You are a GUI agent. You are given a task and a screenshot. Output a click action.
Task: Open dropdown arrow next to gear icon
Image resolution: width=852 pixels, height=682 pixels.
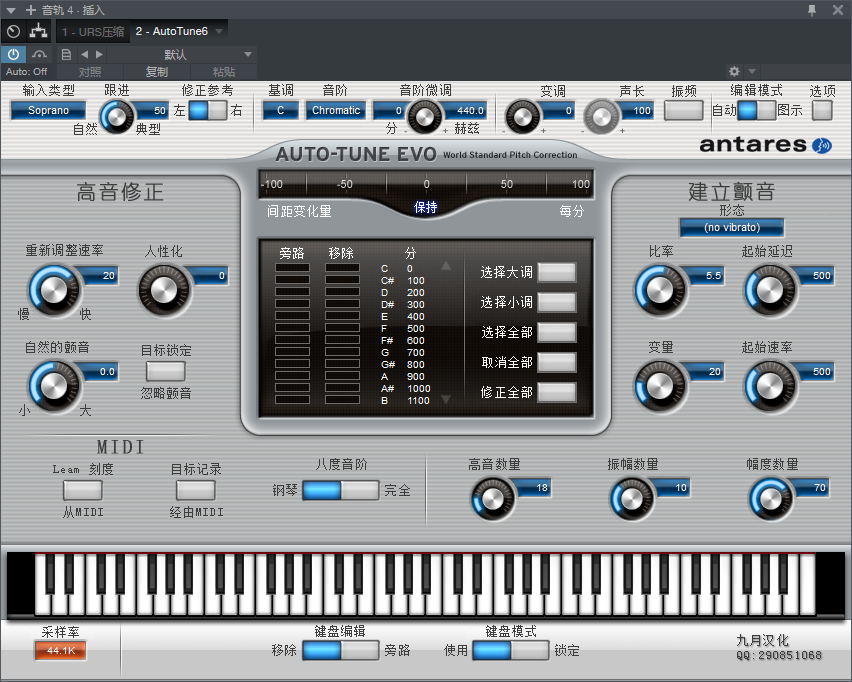click(x=752, y=71)
